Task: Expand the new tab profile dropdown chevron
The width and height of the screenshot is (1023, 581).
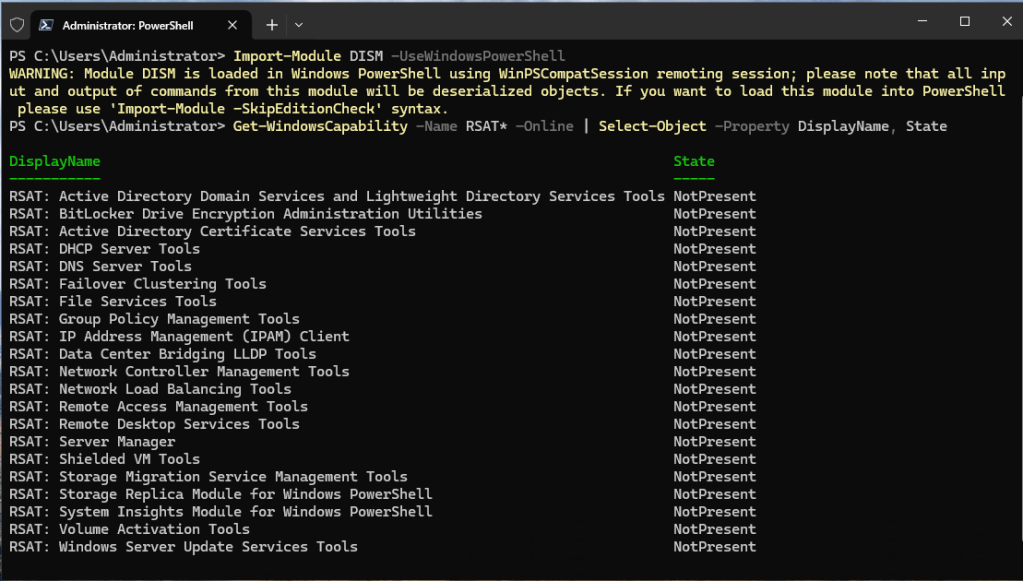Action: (x=299, y=23)
